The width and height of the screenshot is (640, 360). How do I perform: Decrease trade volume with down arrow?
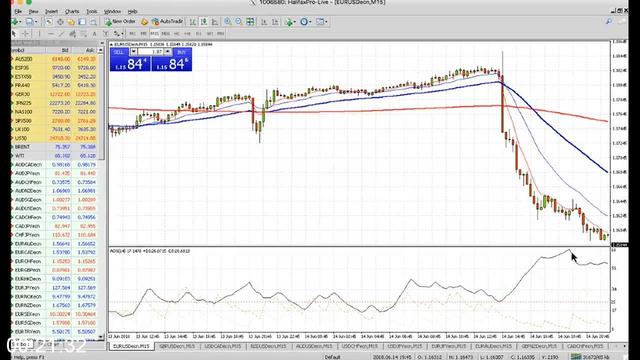pos(134,52)
